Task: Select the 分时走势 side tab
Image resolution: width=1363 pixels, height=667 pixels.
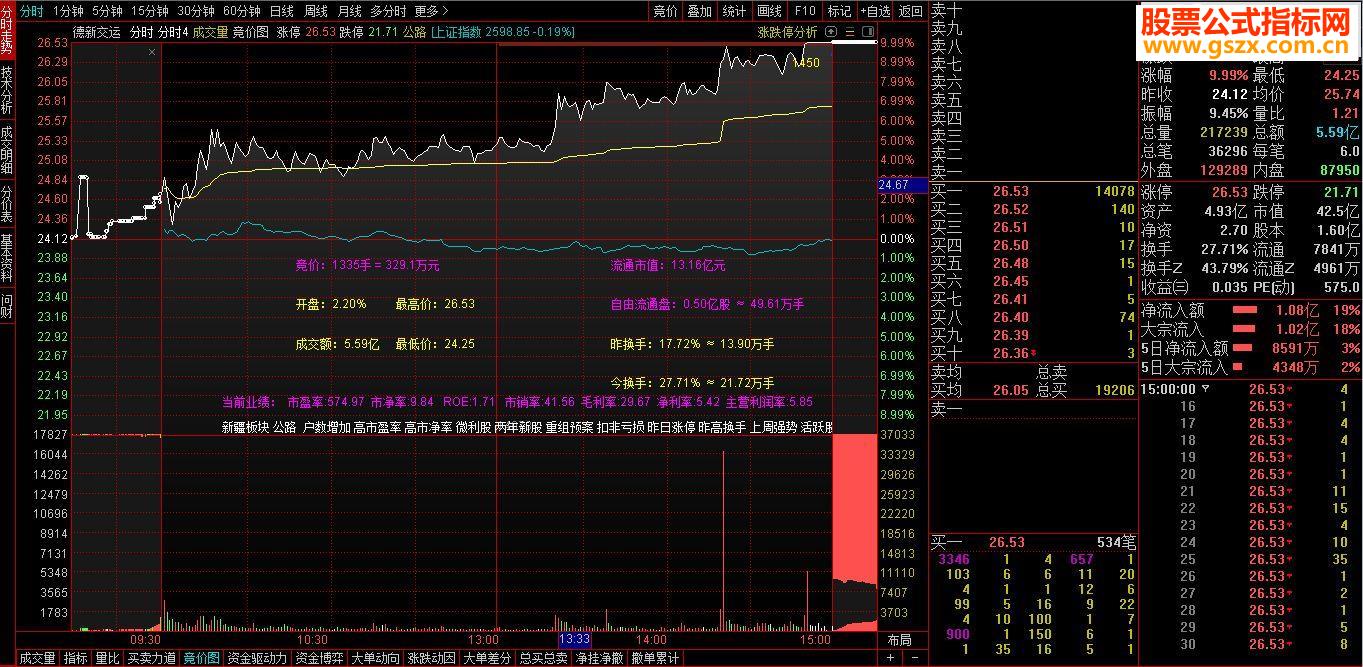Action: [x=7, y=29]
